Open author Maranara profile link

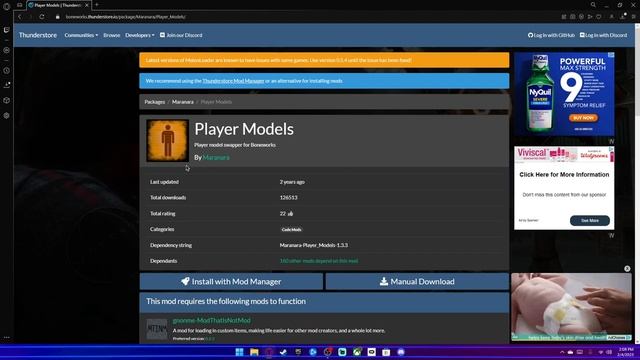216,157
